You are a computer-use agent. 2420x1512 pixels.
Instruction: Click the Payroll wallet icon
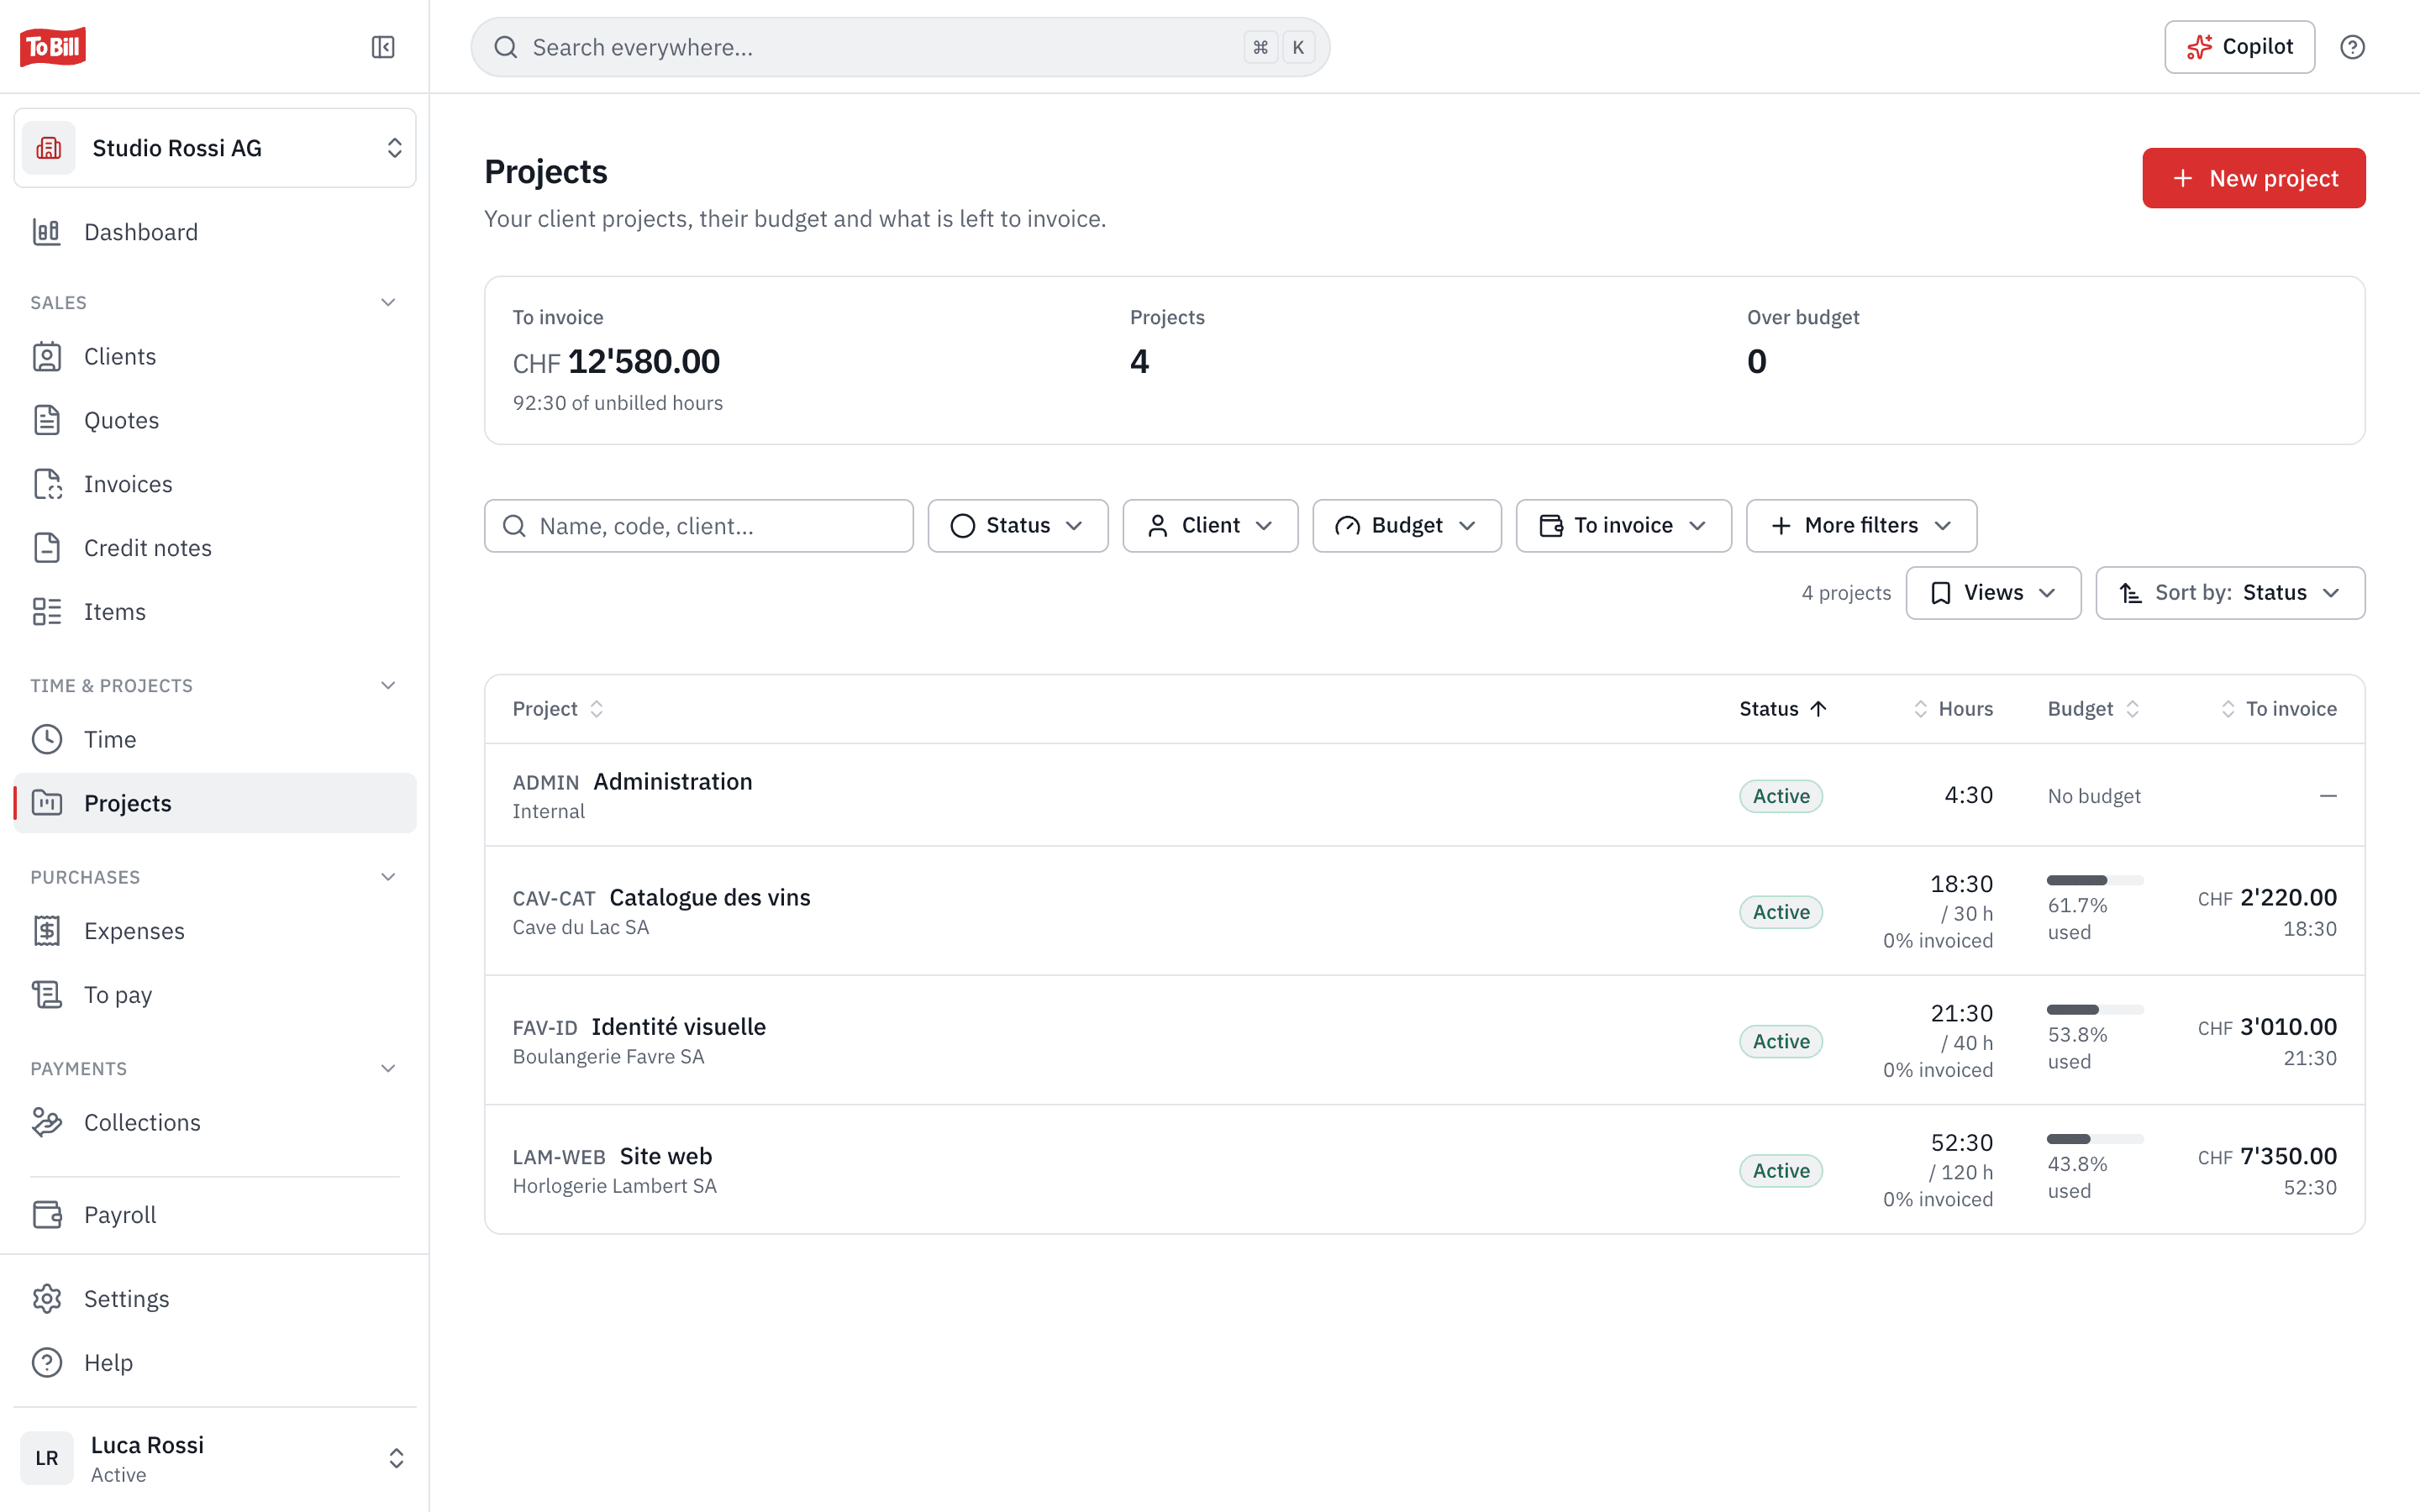tap(47, 1215)
